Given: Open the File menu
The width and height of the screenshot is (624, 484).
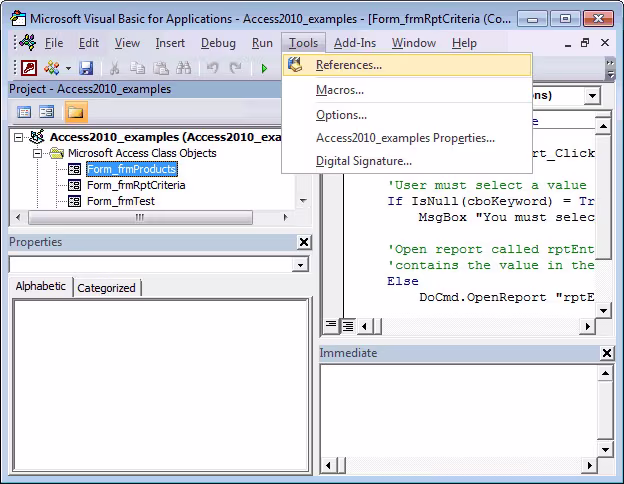Looking at the screenshot, I should pyautogui.click(x=54, y=43).
